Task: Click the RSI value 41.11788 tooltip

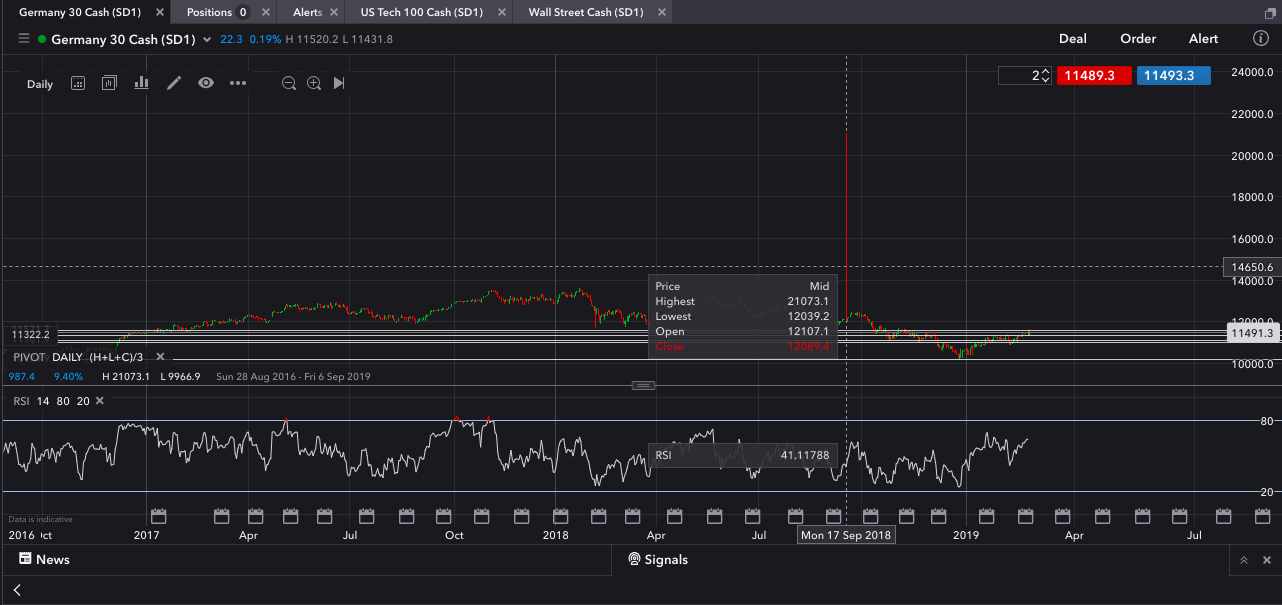Action: point(742,455)
